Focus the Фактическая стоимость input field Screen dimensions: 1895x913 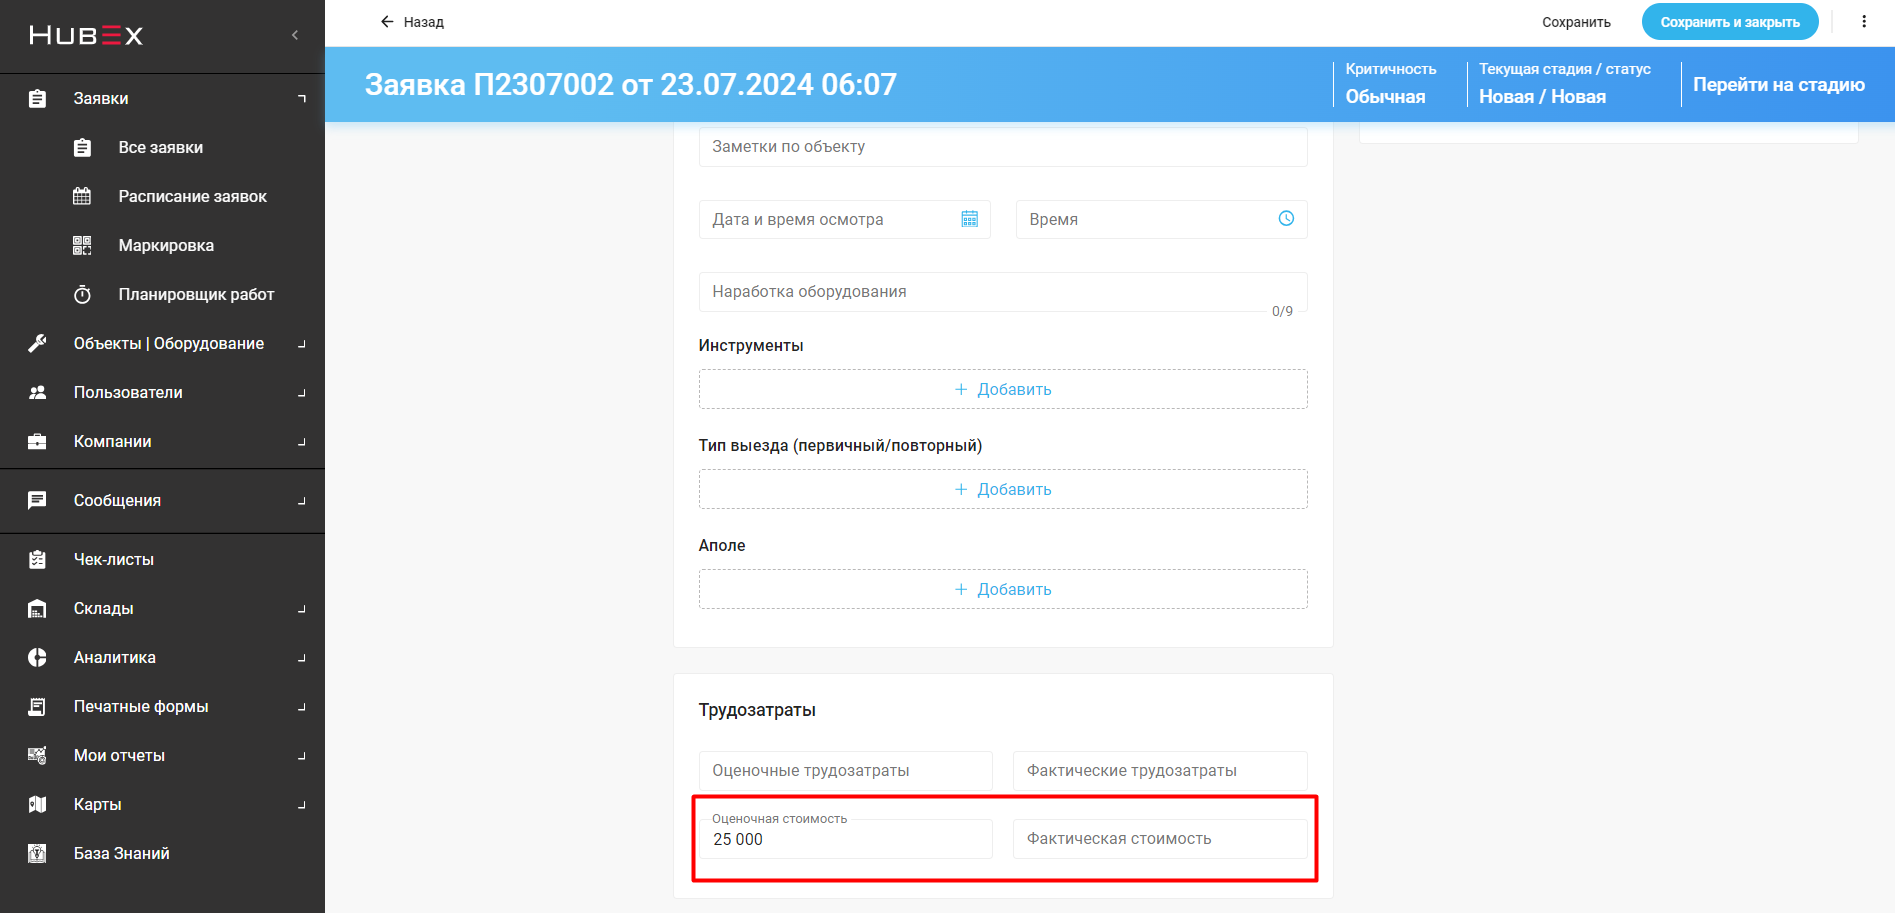(1159, 839)
